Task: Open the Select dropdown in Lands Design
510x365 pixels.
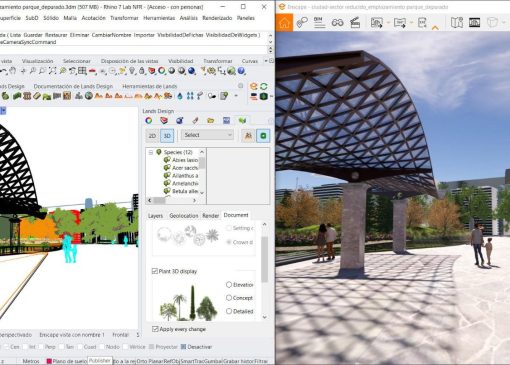Action: pos(207,135)
